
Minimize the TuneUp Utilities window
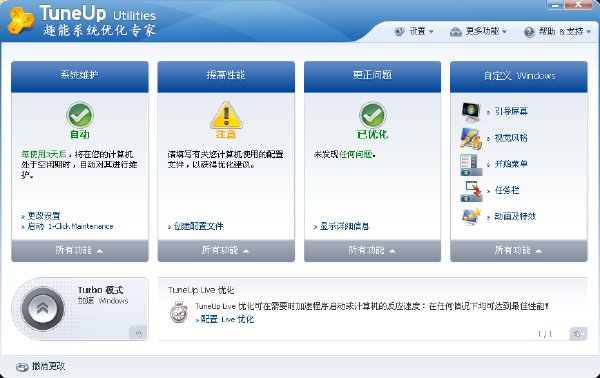555,5
